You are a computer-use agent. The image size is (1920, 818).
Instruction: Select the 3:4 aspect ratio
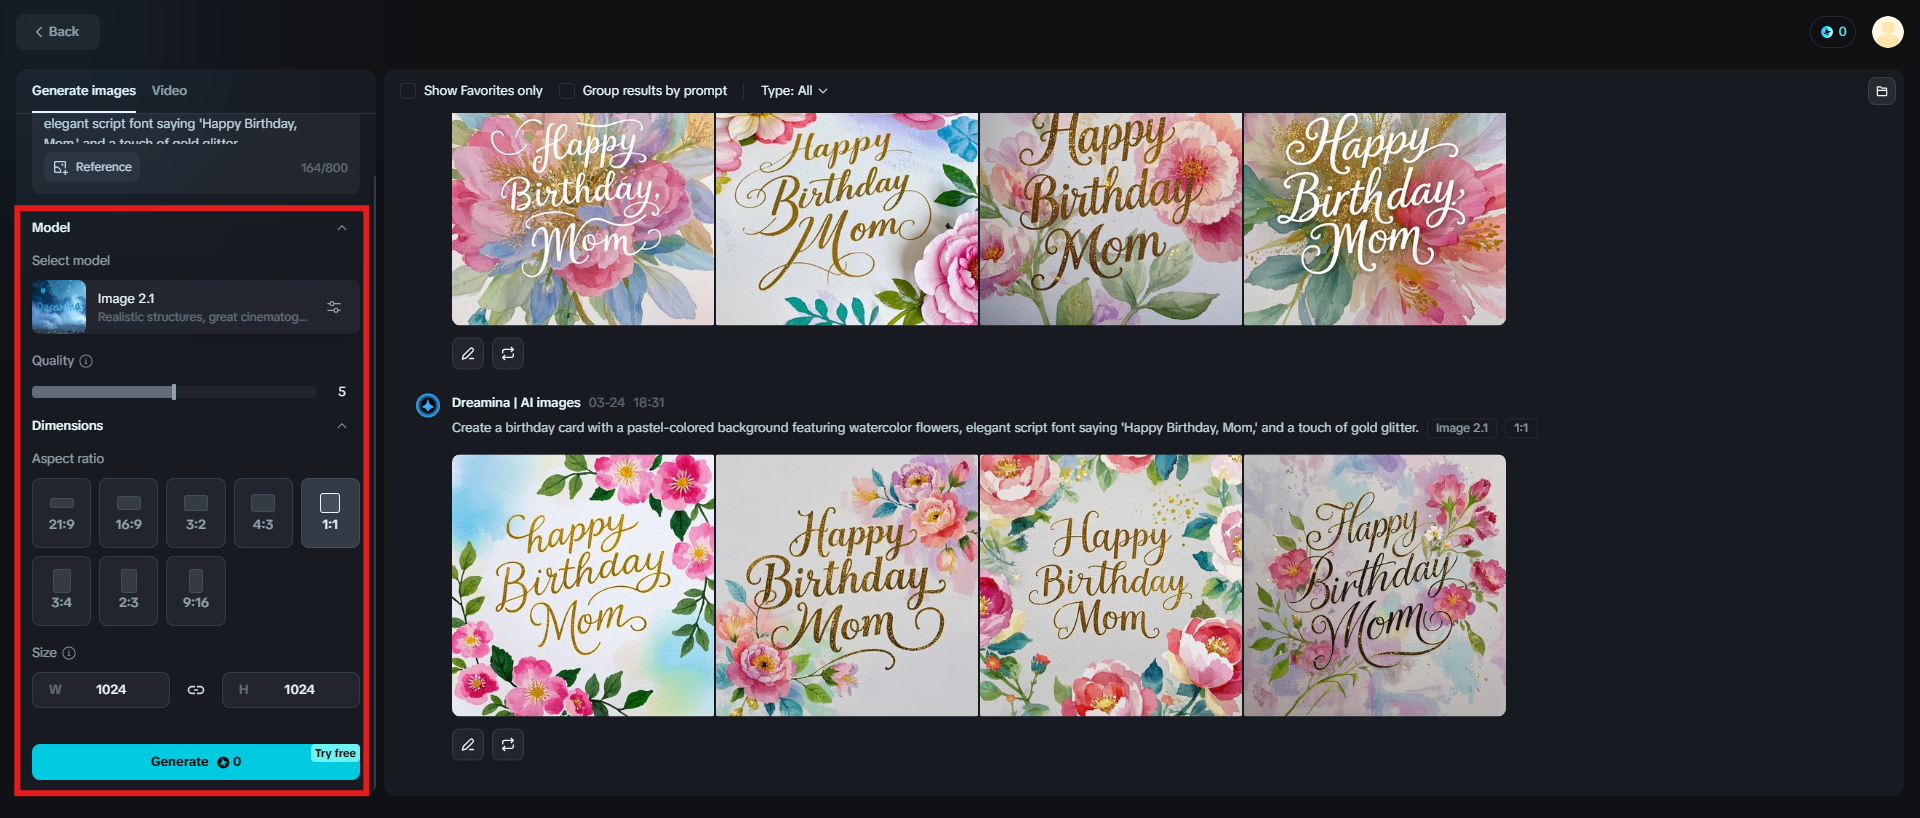click(x=62, y=591)
